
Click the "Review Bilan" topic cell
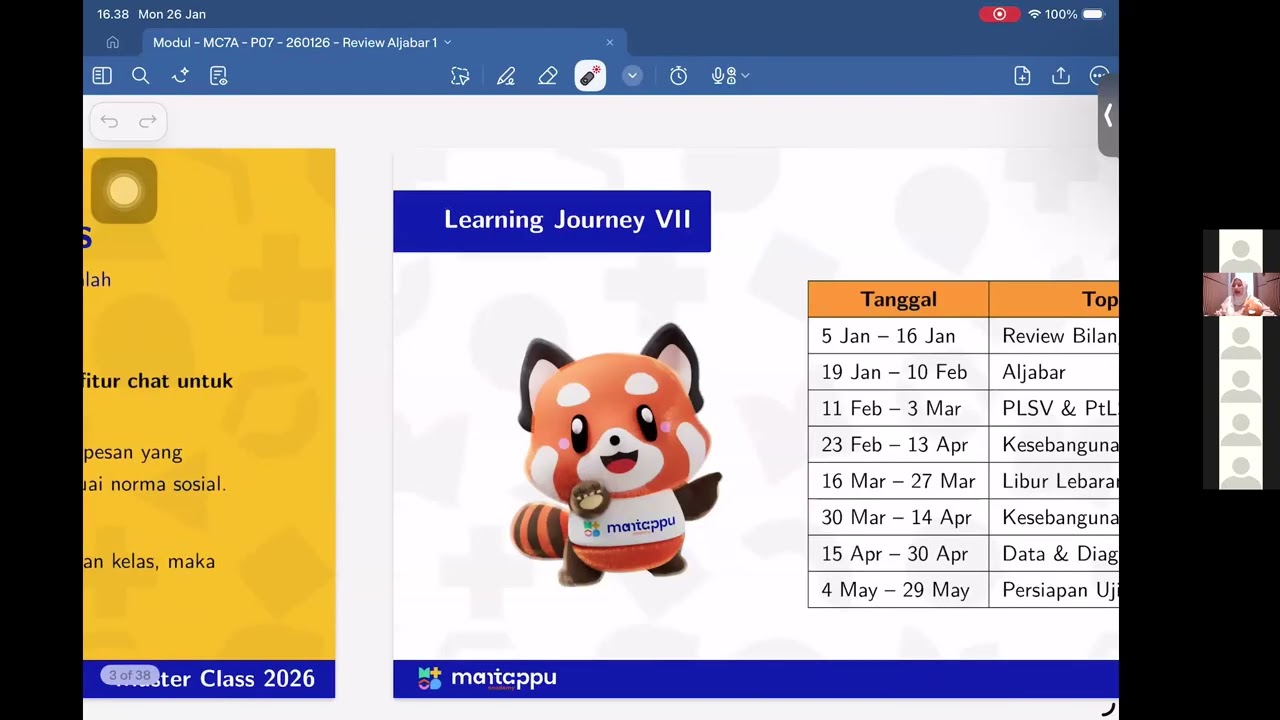[x=1054, y=336]
